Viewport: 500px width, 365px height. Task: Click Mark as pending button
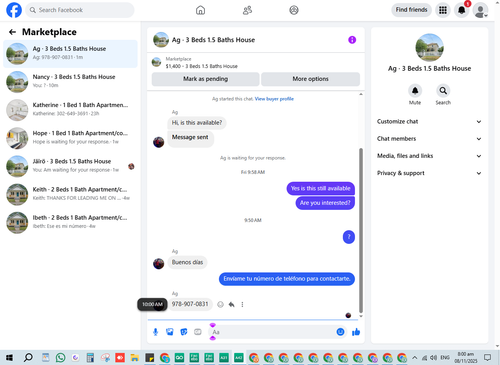pos(205,79)
